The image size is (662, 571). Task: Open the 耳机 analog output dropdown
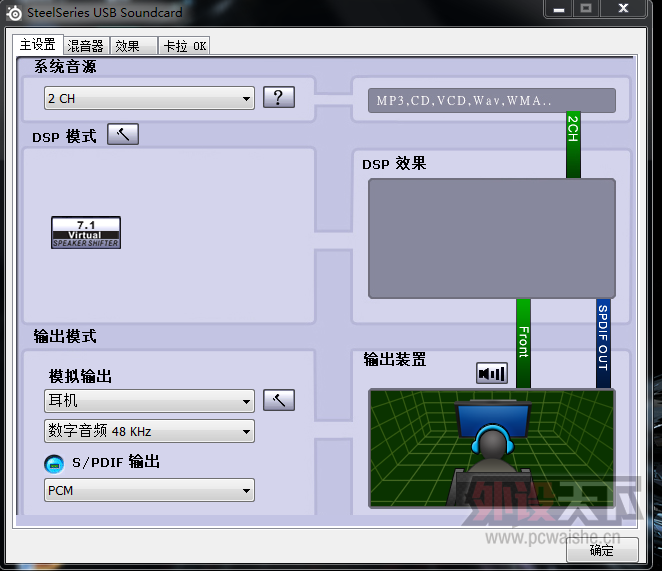150,402
